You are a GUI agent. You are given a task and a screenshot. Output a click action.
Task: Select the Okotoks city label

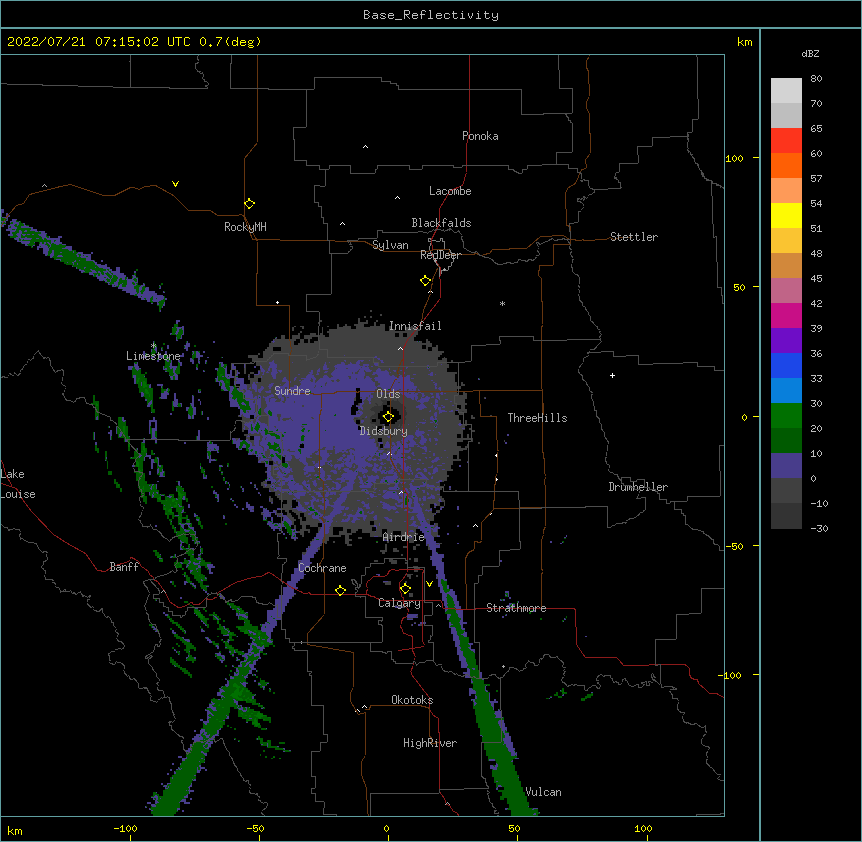pyautogui.click(x=412, y=700)
